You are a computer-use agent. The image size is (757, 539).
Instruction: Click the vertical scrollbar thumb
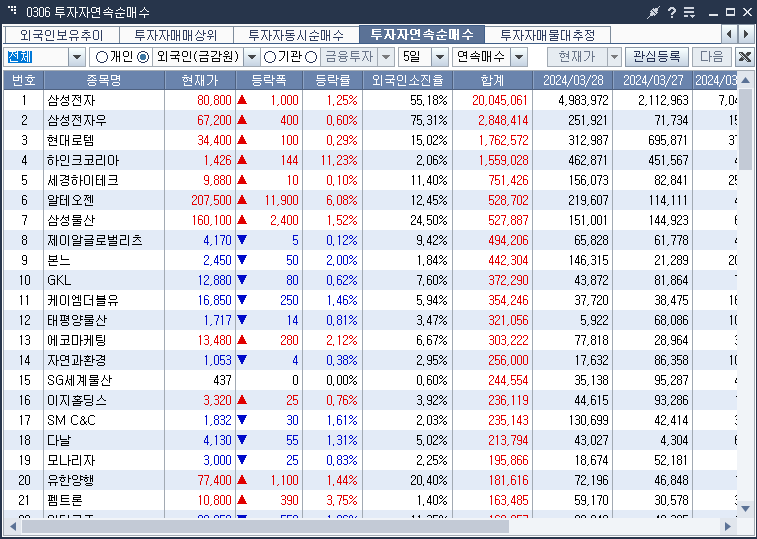(745, 129)
